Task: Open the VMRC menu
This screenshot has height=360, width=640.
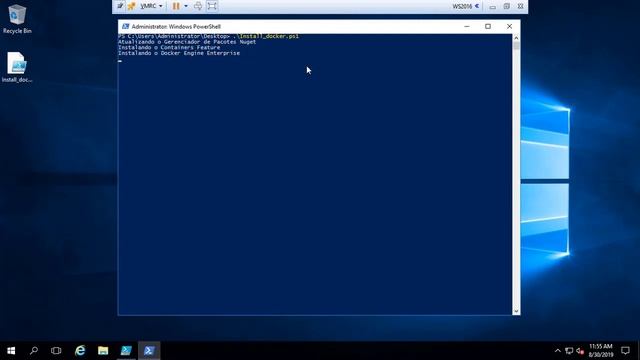Action: tap(151, 6)
